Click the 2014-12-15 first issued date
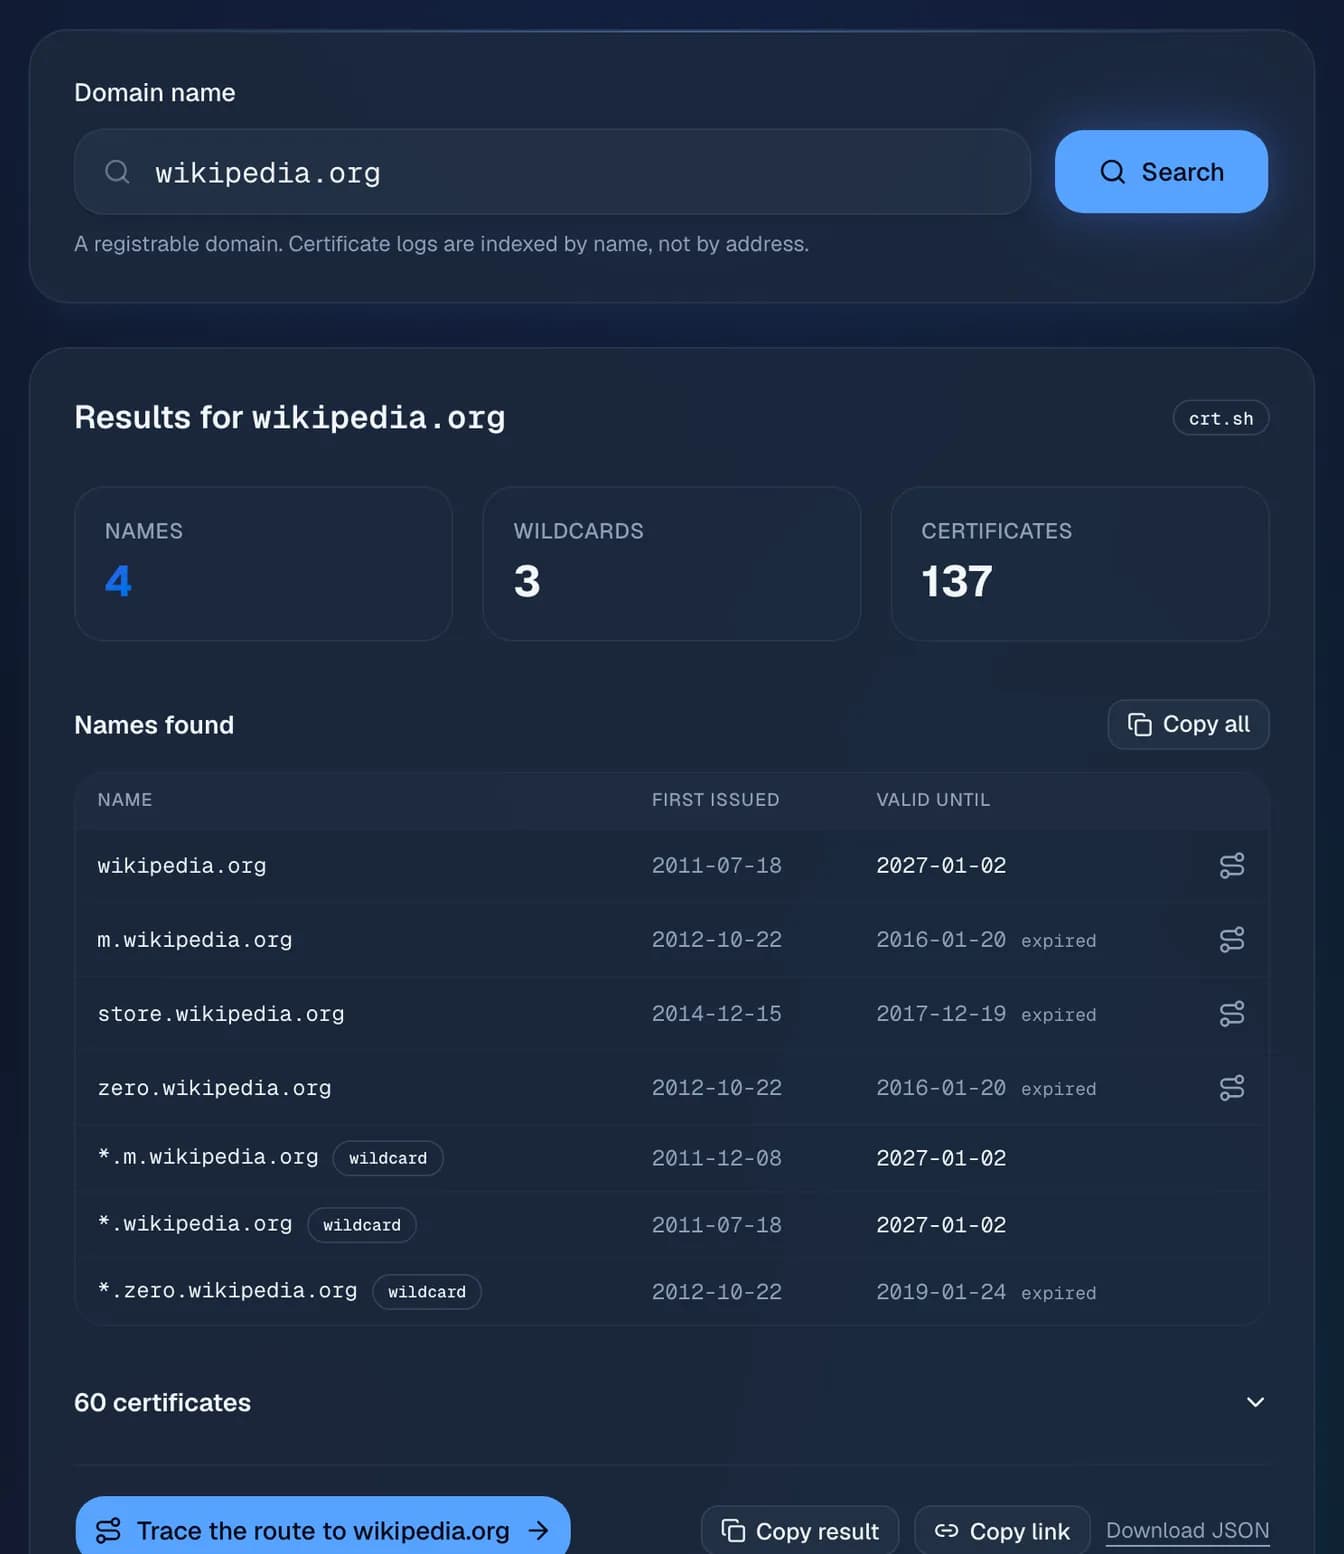Image resolution: width=1344 pixels, height=1554 pixels. pos(717,1014)
